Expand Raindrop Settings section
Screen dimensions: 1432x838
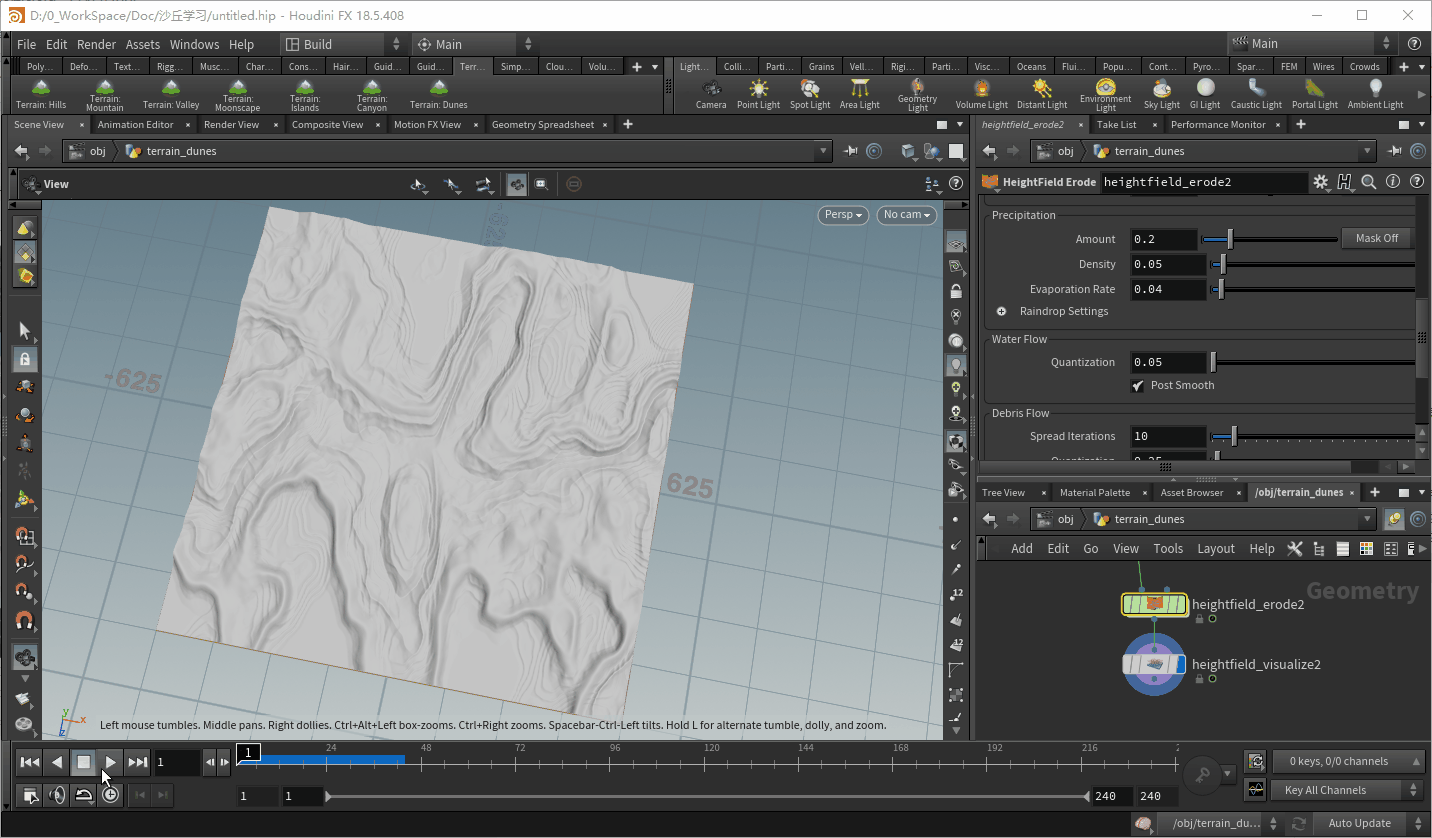1001,311
